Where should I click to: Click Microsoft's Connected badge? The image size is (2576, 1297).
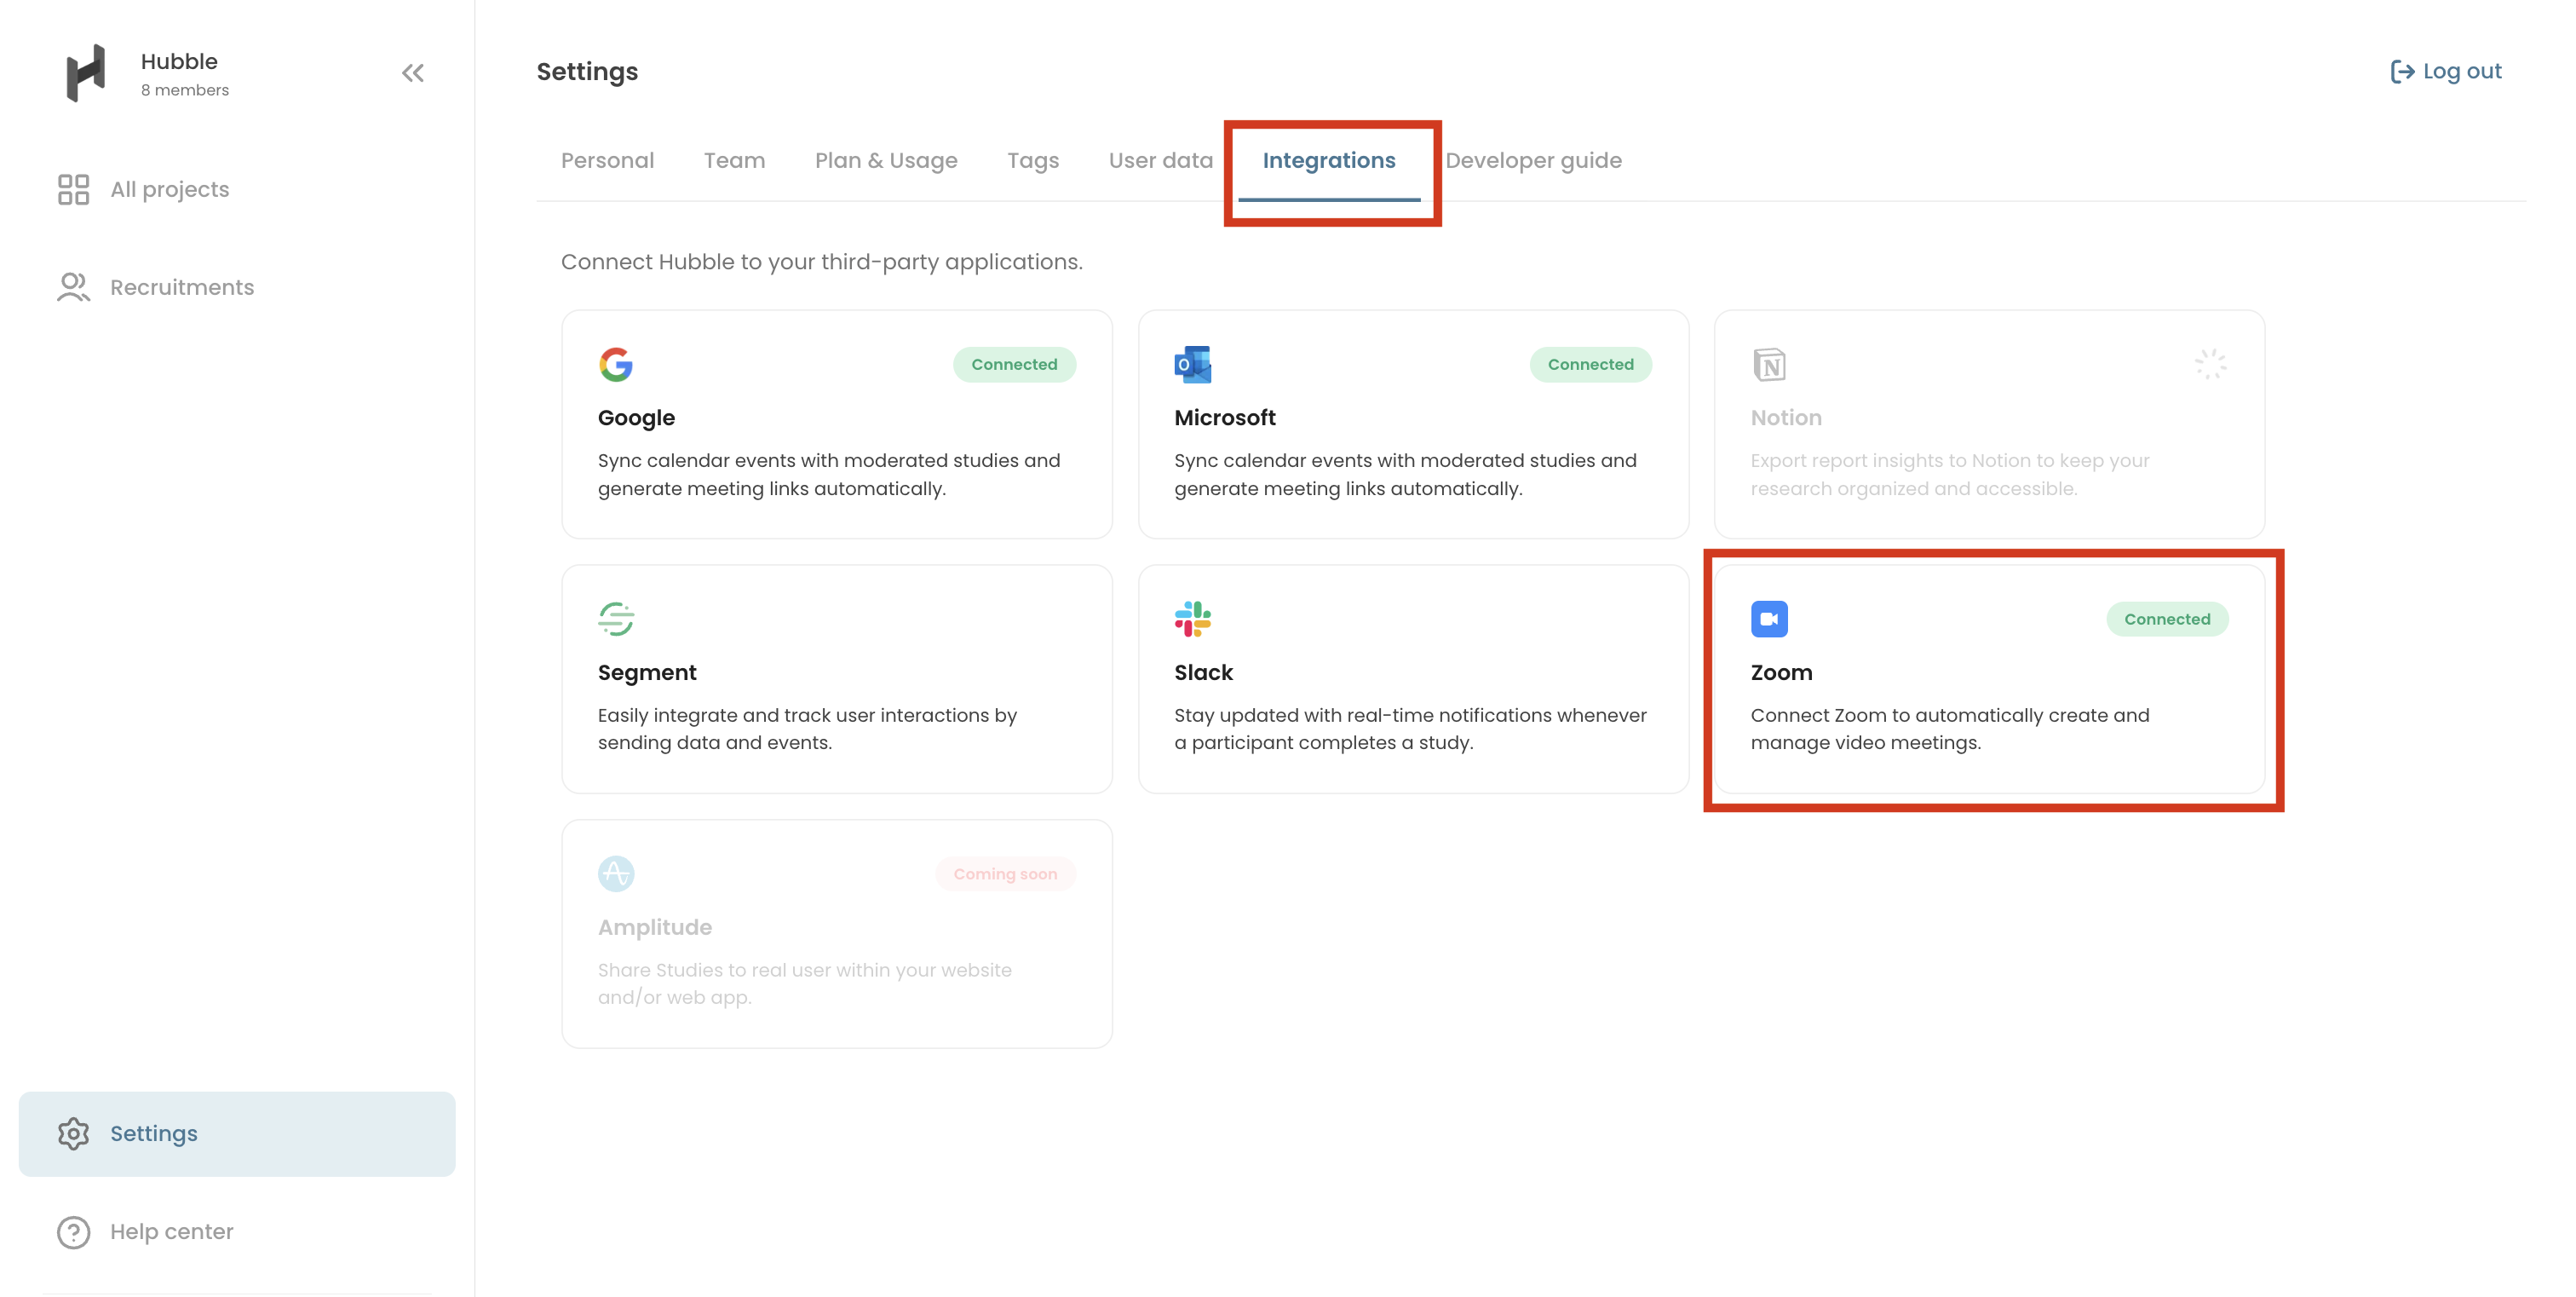[x=1590, y=364]
